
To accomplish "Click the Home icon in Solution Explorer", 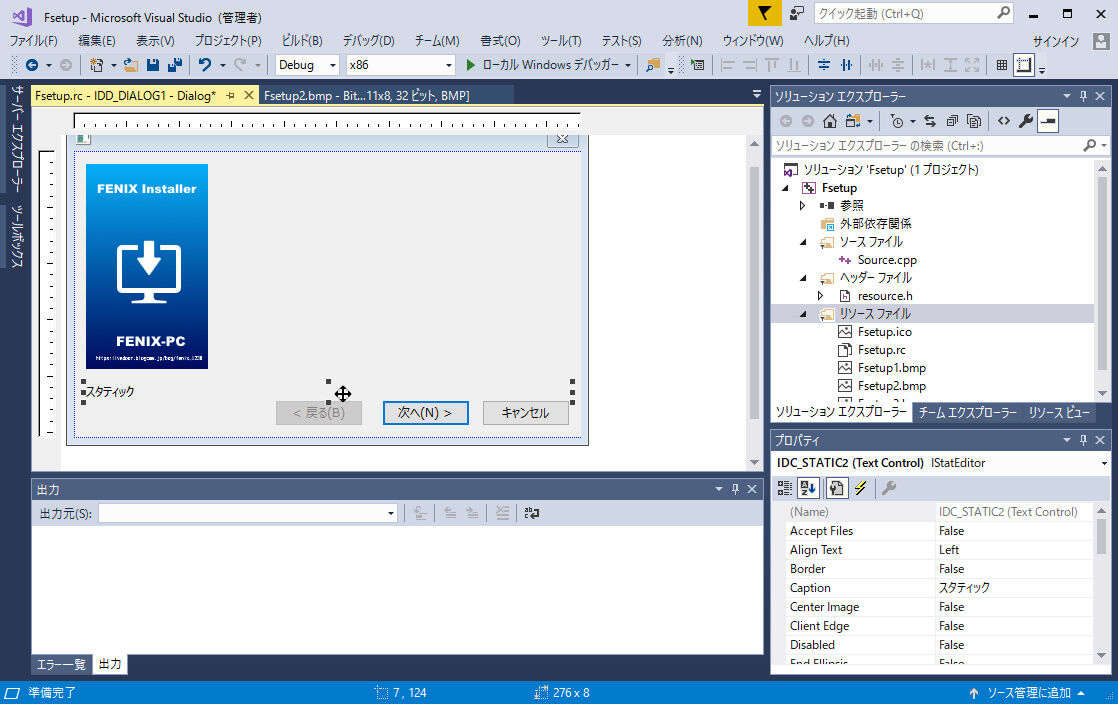I will pyautogui.click(x=829, y=121).
